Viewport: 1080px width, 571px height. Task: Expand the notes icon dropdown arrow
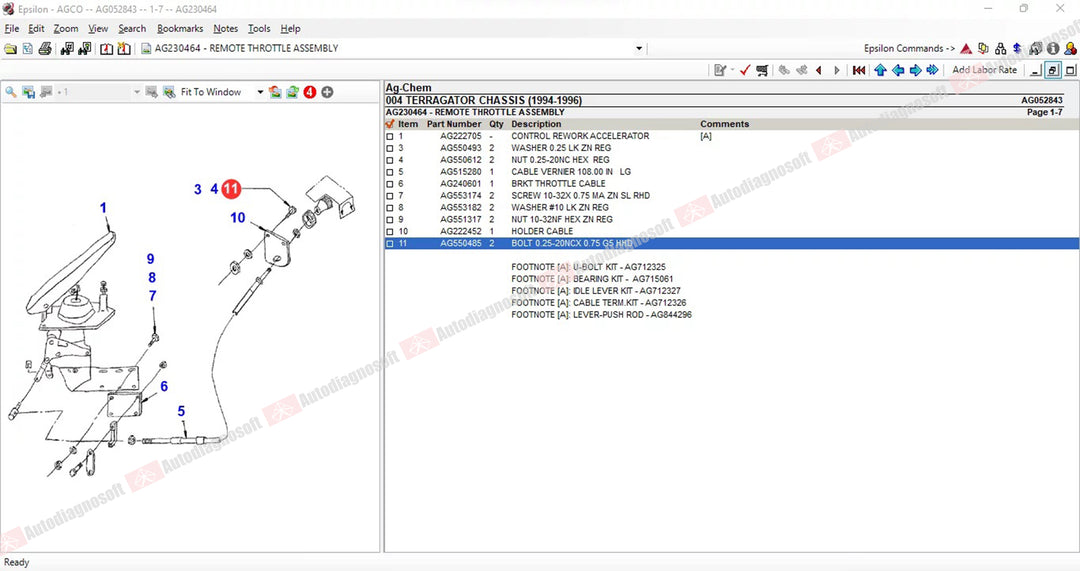731,70
